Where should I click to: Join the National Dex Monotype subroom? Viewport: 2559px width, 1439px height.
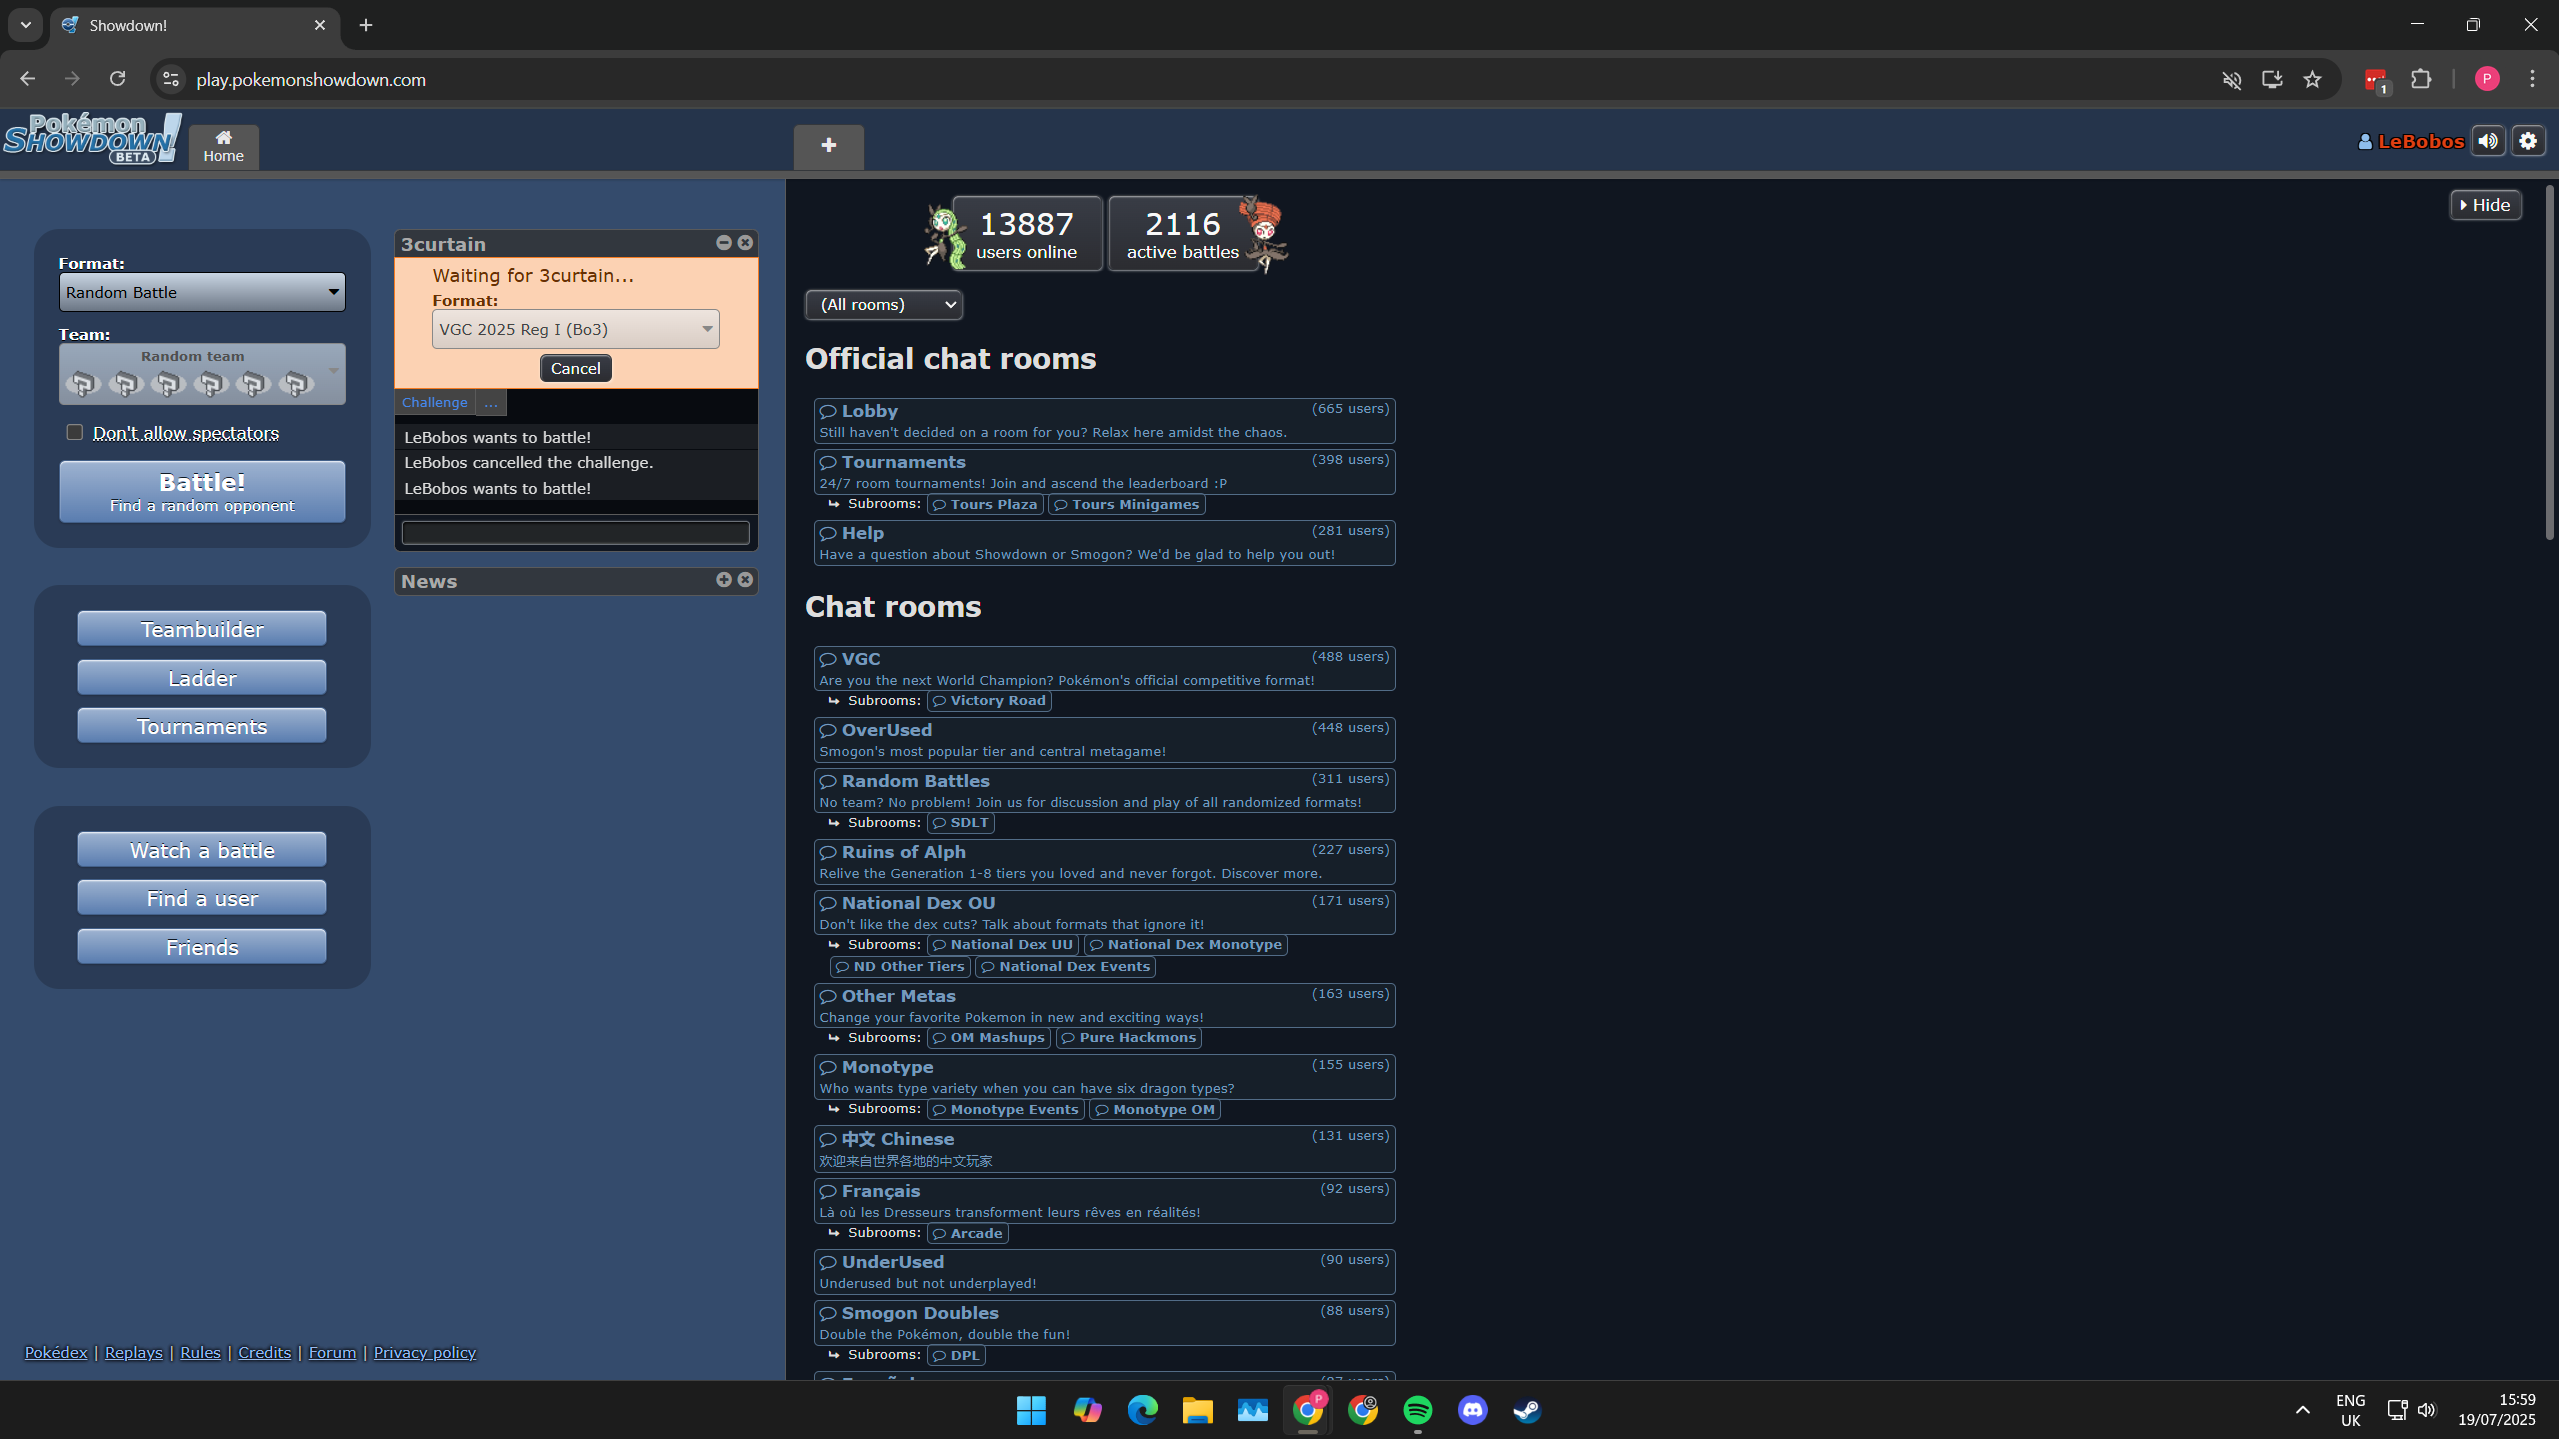coord(1186,945)
